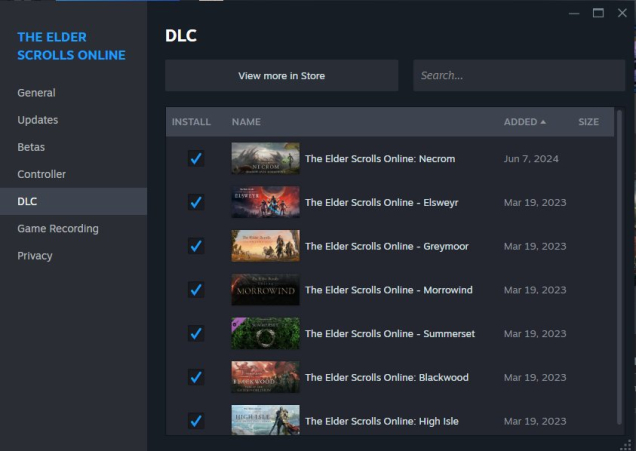This screenshot has width=636, height=451.
Task: Maximize the properties window
Action: (x=598, y=13)
